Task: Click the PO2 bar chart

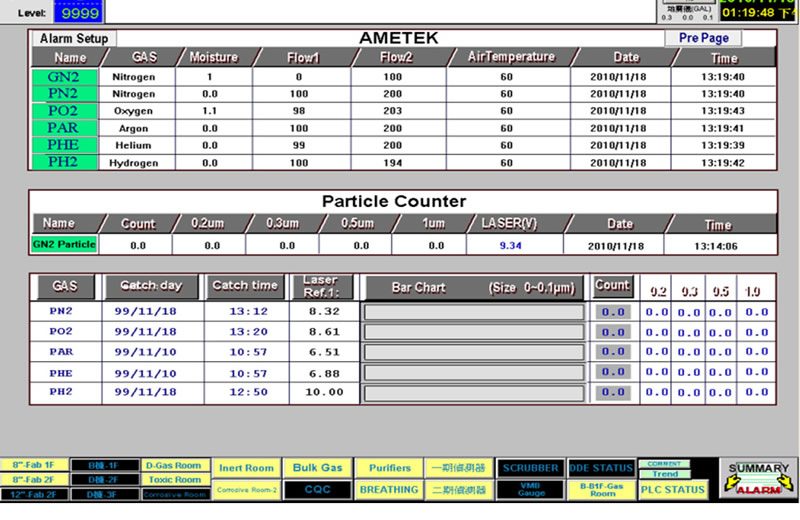Action: (474, 332)
